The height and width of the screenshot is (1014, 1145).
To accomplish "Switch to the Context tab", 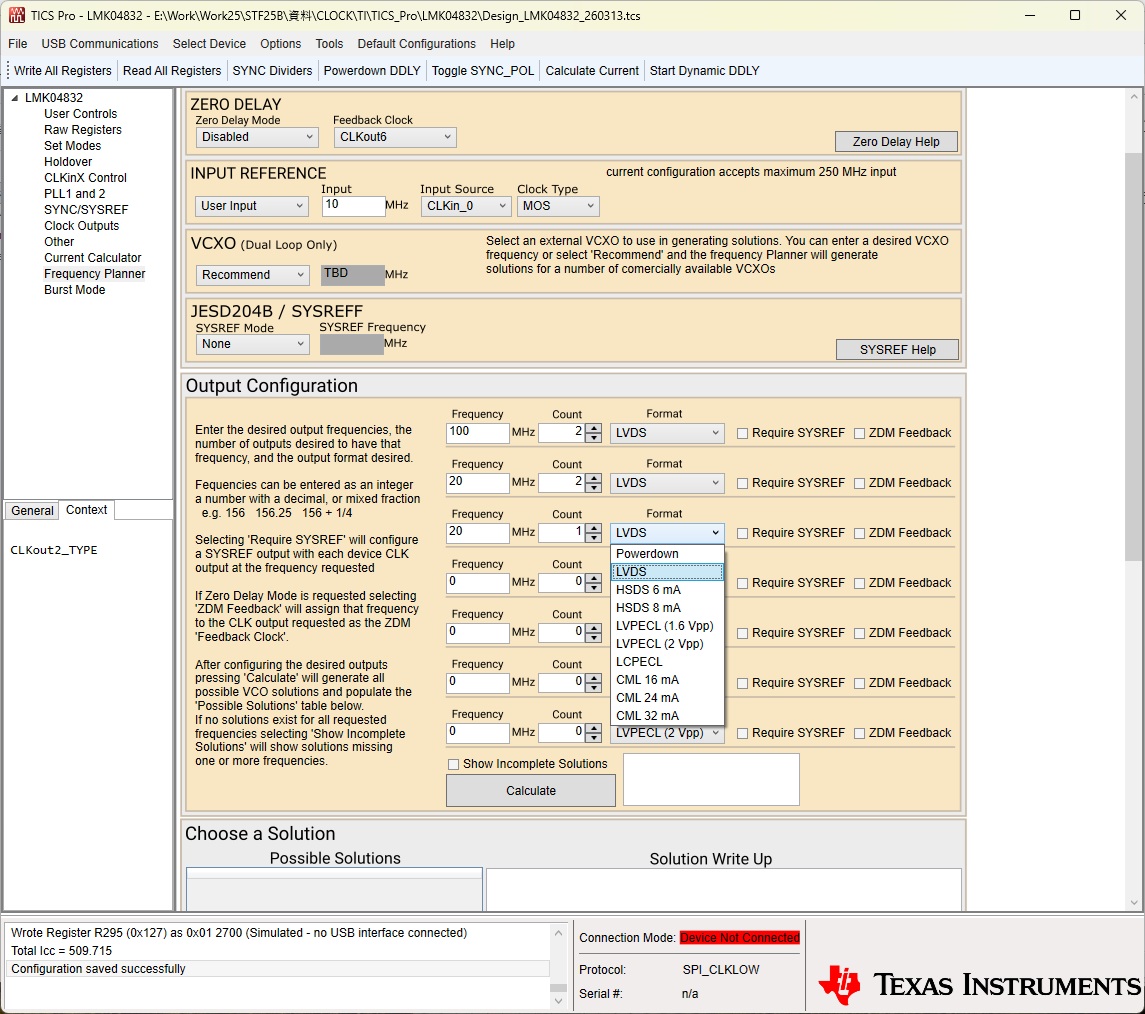I will point(86,510).
